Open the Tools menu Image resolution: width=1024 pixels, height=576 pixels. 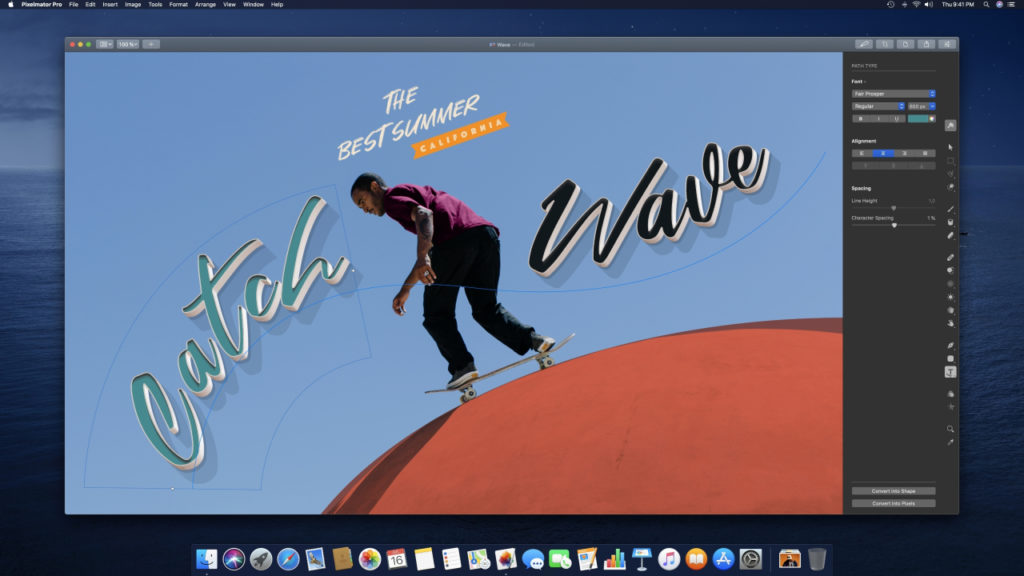pos(155,5)
